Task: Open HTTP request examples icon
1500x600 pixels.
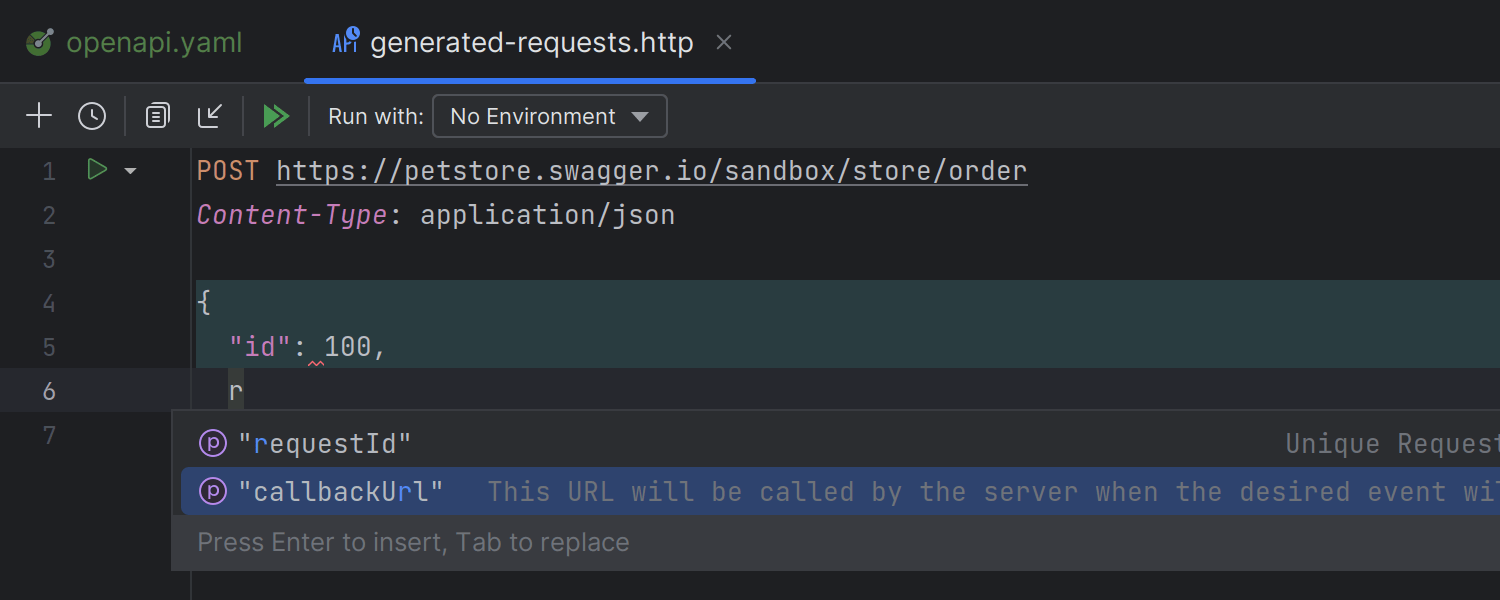Action: coord(156,115)
